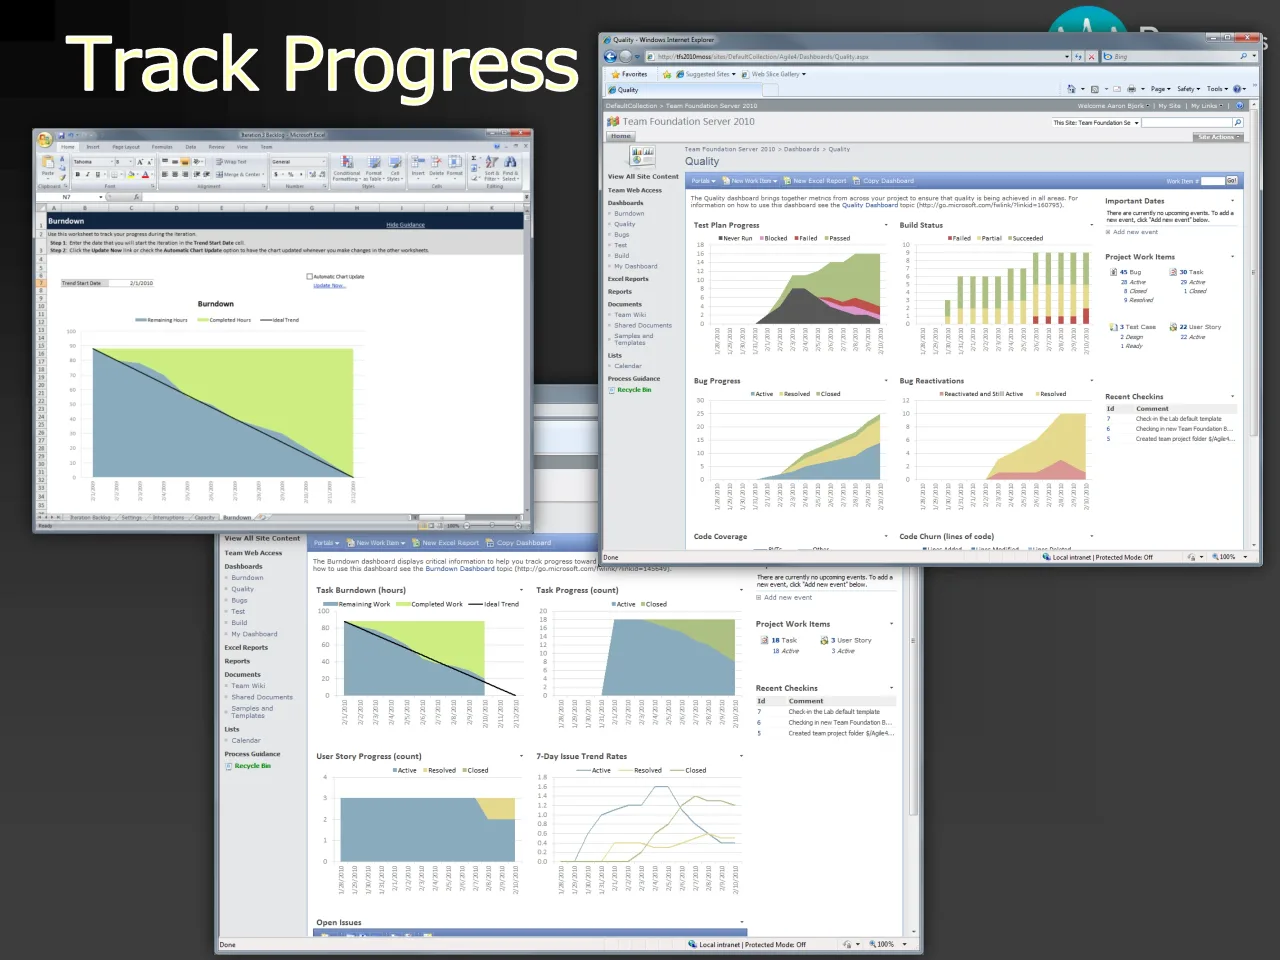Image resolution: width=1280 pixels, height=960 pixels.
Task: Click Copy Dashboard in the Burndown dashboard window
Action: tap(518, 543)
